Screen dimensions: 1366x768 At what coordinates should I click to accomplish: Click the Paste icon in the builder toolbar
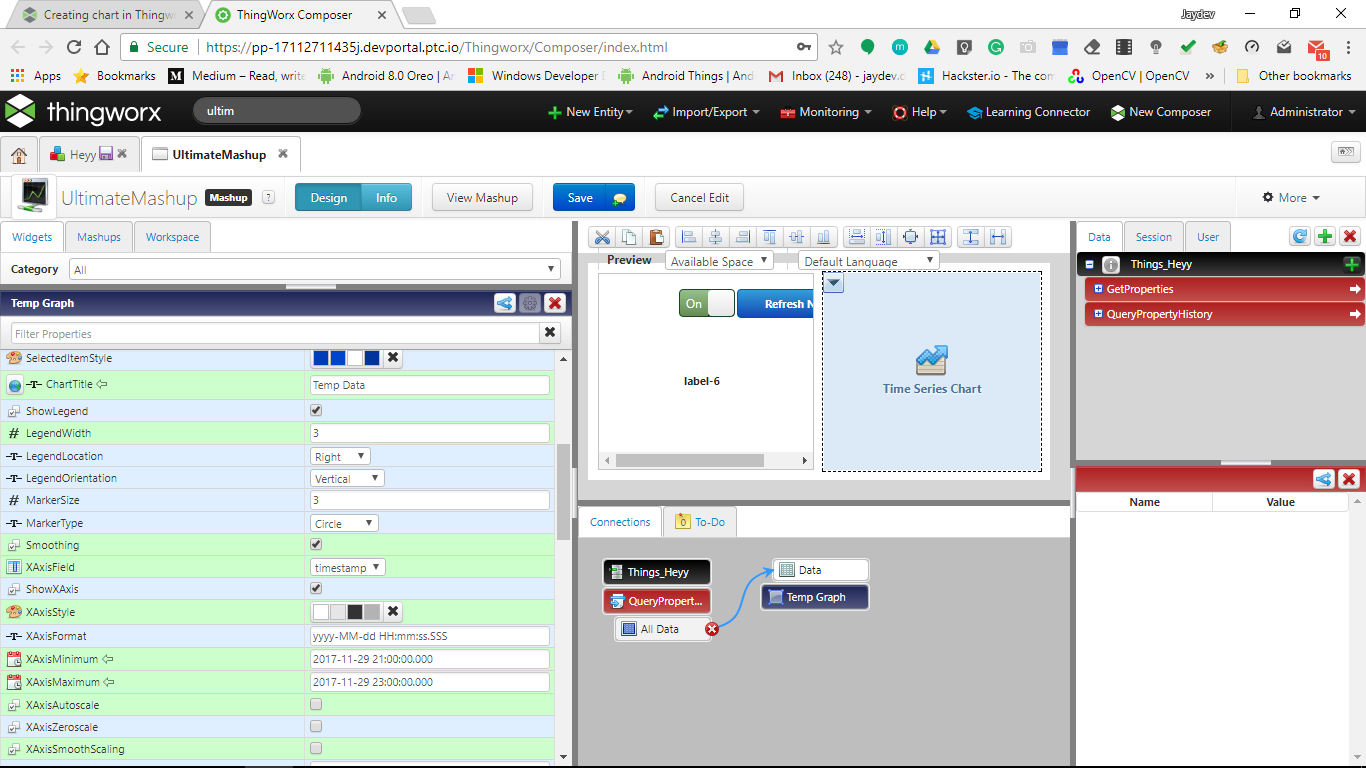pyautogui.click(x=655, y=237)
